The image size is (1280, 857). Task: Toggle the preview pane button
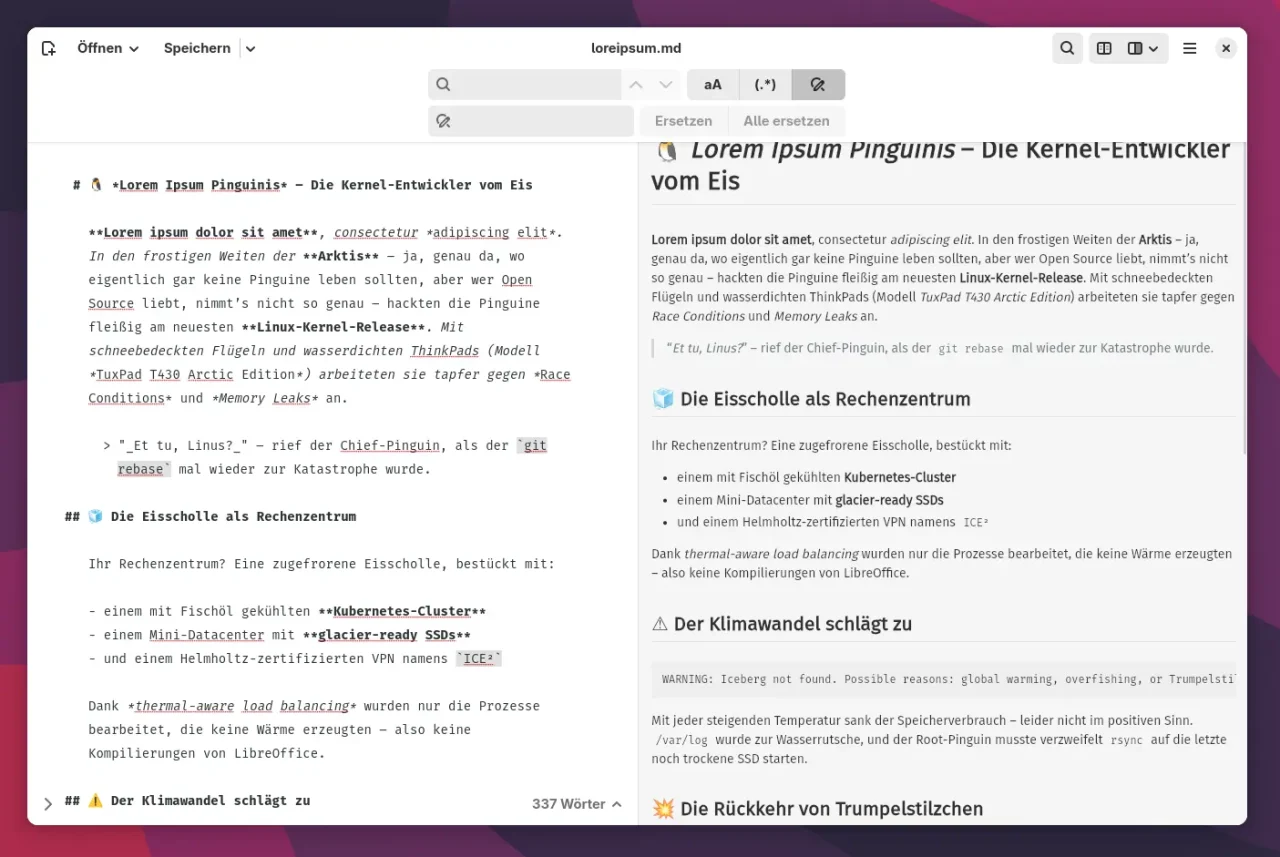tap(1104, 48)
